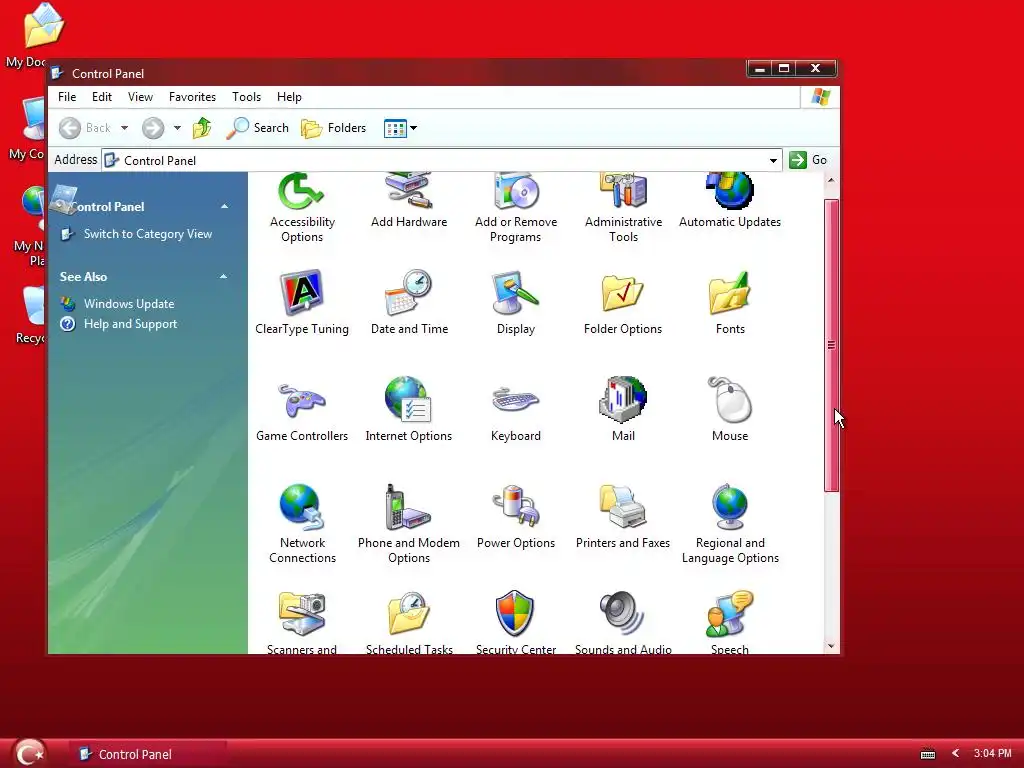Open the Mouse settings icon

729,409
